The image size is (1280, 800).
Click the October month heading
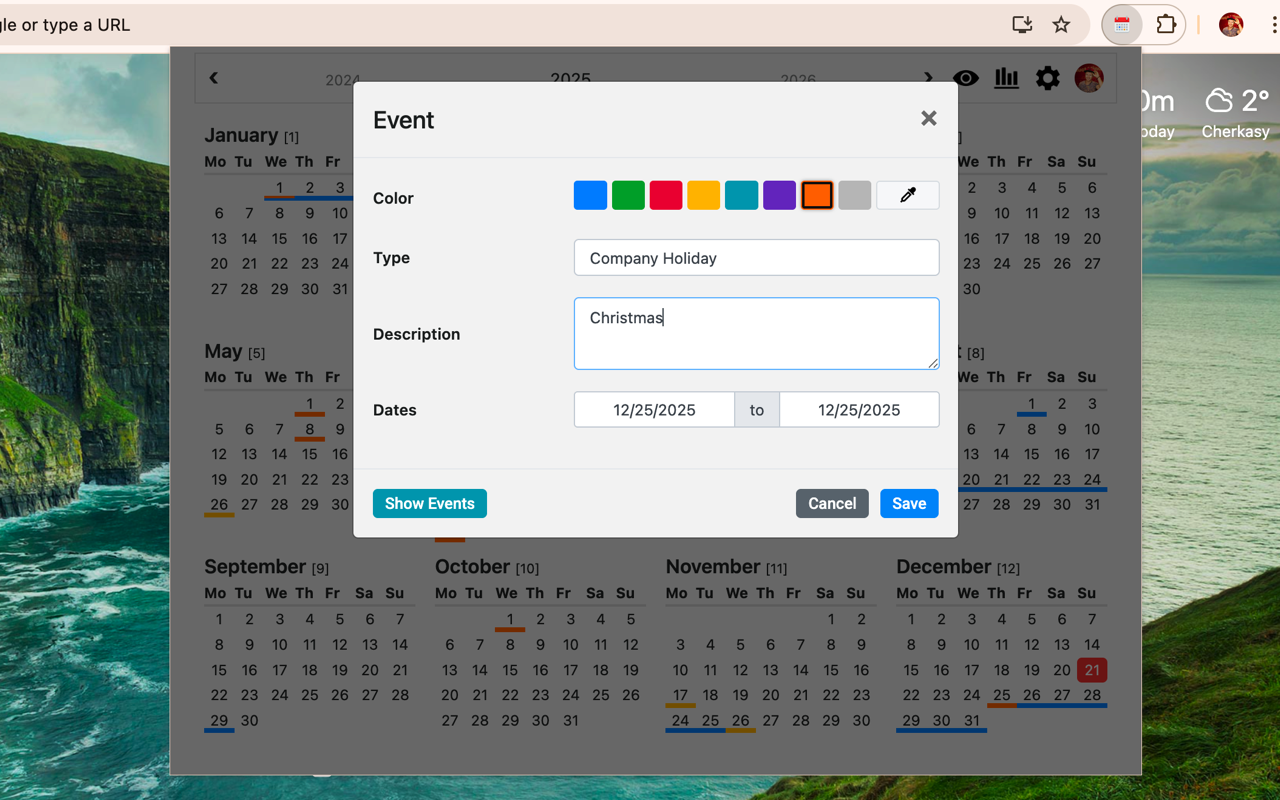473,566
